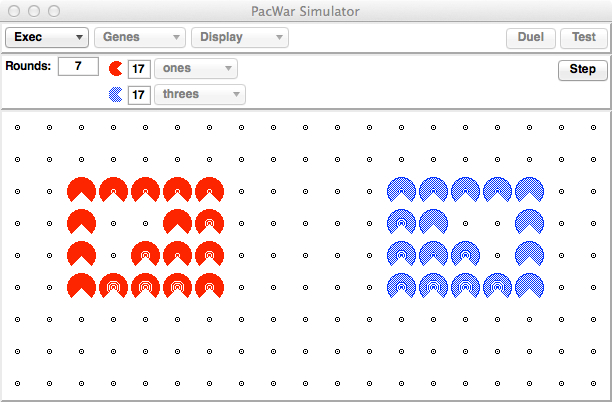612x402 pixels.
Task: Click top-right blue Pac-mite on grid
Action: click(529, 190)
